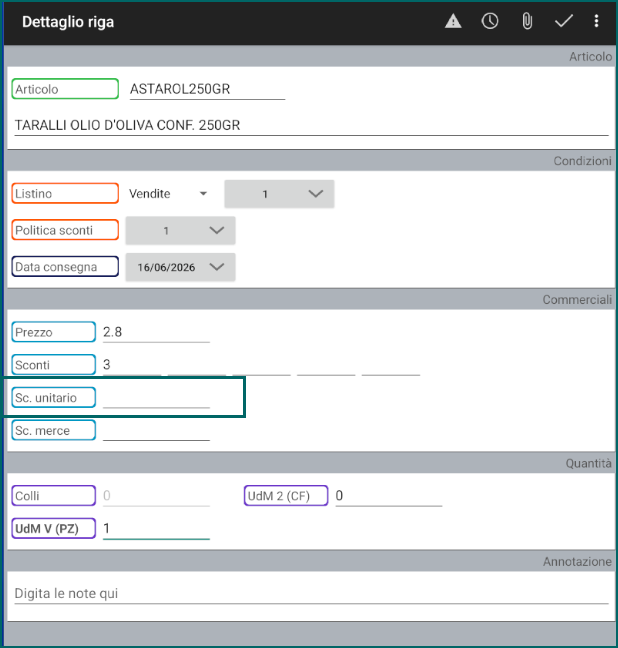Expand the Vendite listino type dropdown

click(x=168, y=194)
